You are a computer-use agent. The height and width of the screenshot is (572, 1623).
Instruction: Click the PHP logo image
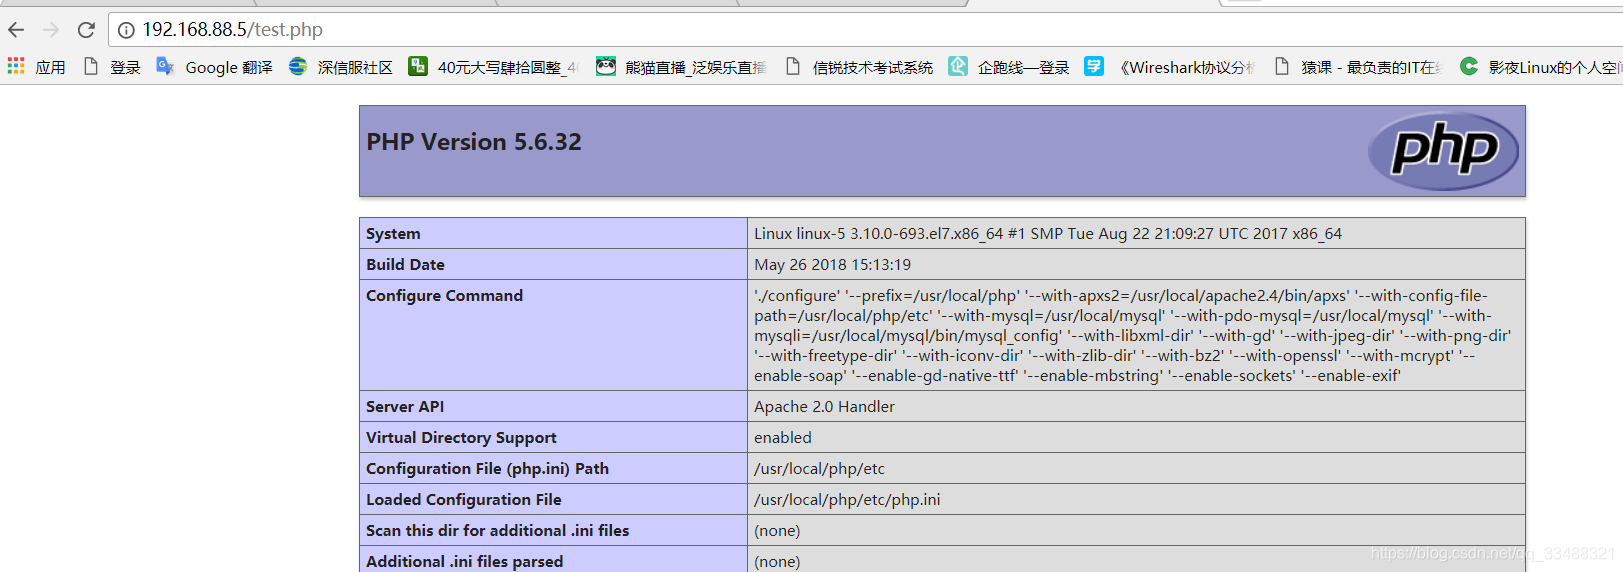click(1443, 151)
